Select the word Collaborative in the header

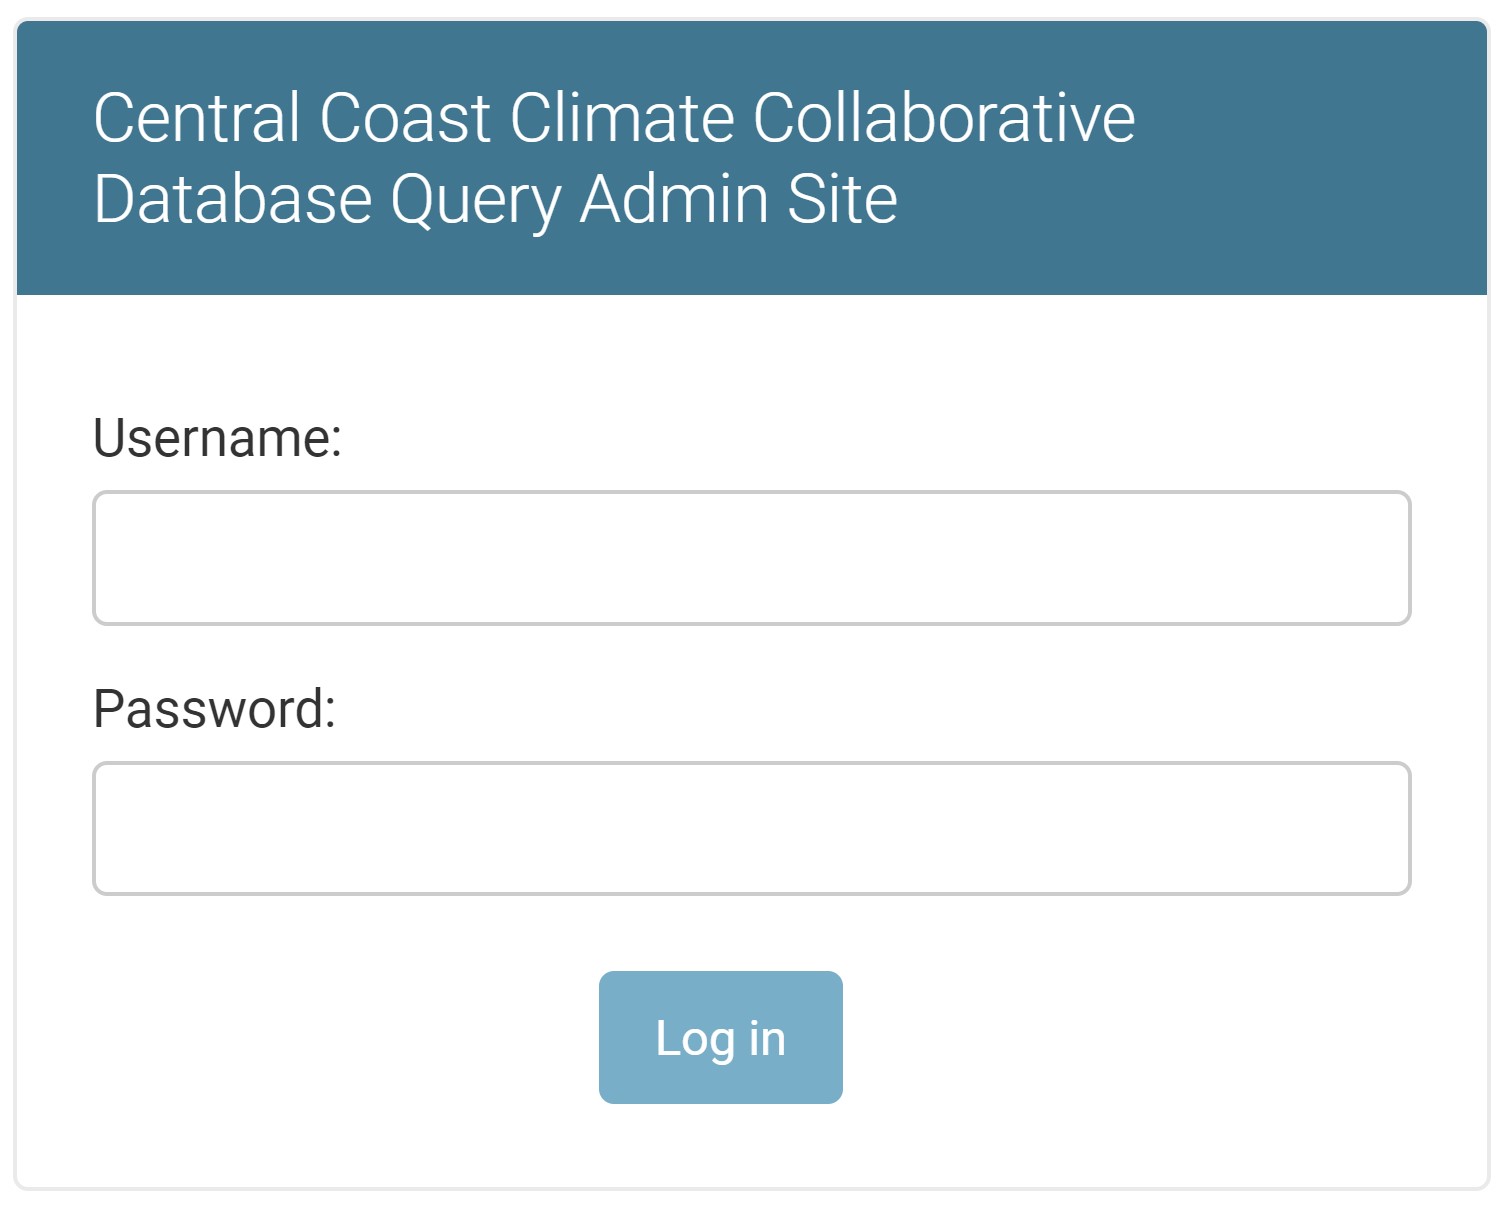click(x=943, y=118)
